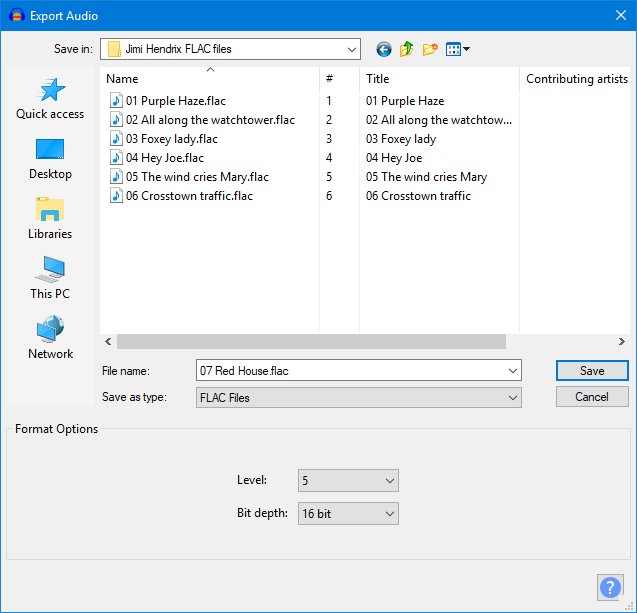This screenshot has width=637, height=613.
Task: Click the Back navigation arrow icon
Action: [384, 49]
